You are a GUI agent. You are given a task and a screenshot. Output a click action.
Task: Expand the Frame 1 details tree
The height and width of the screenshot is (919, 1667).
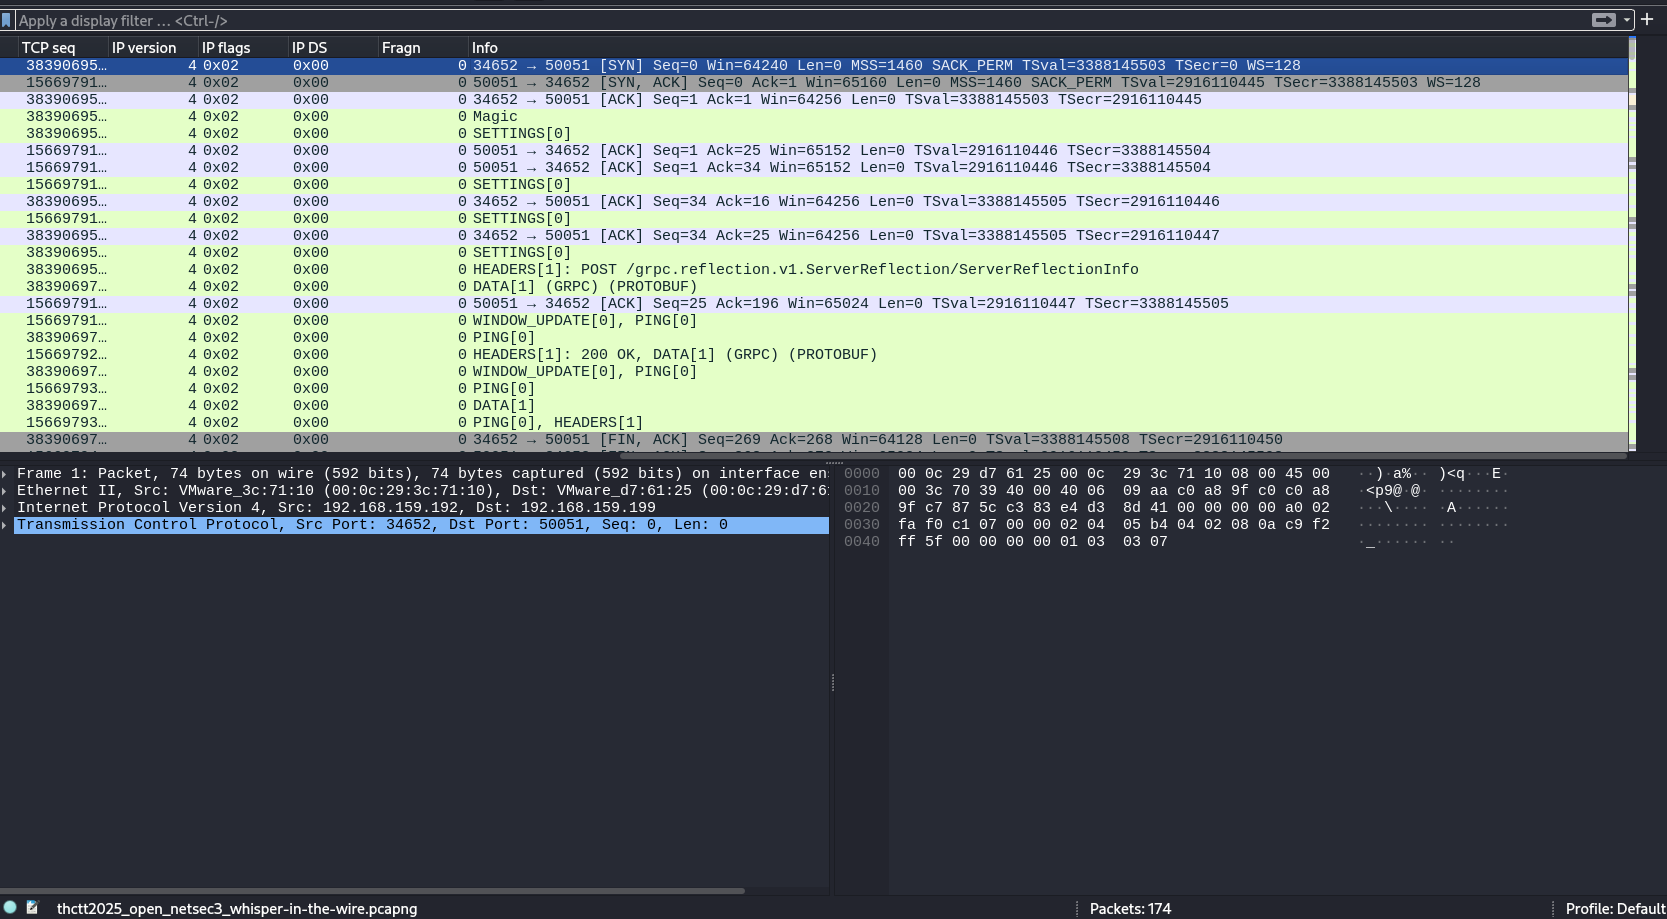tap(5, 474)
